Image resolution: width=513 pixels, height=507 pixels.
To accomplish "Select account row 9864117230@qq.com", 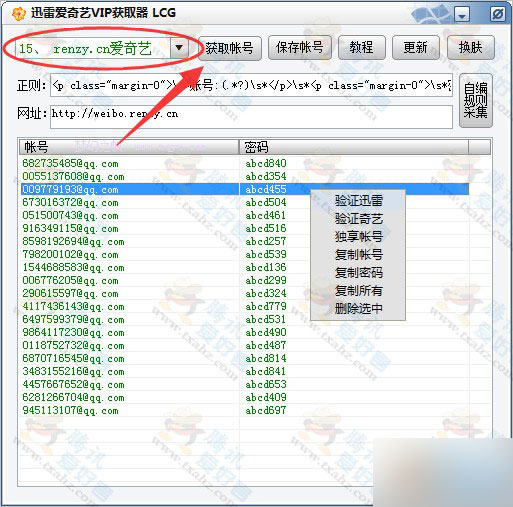I will (x=73, y=332).
